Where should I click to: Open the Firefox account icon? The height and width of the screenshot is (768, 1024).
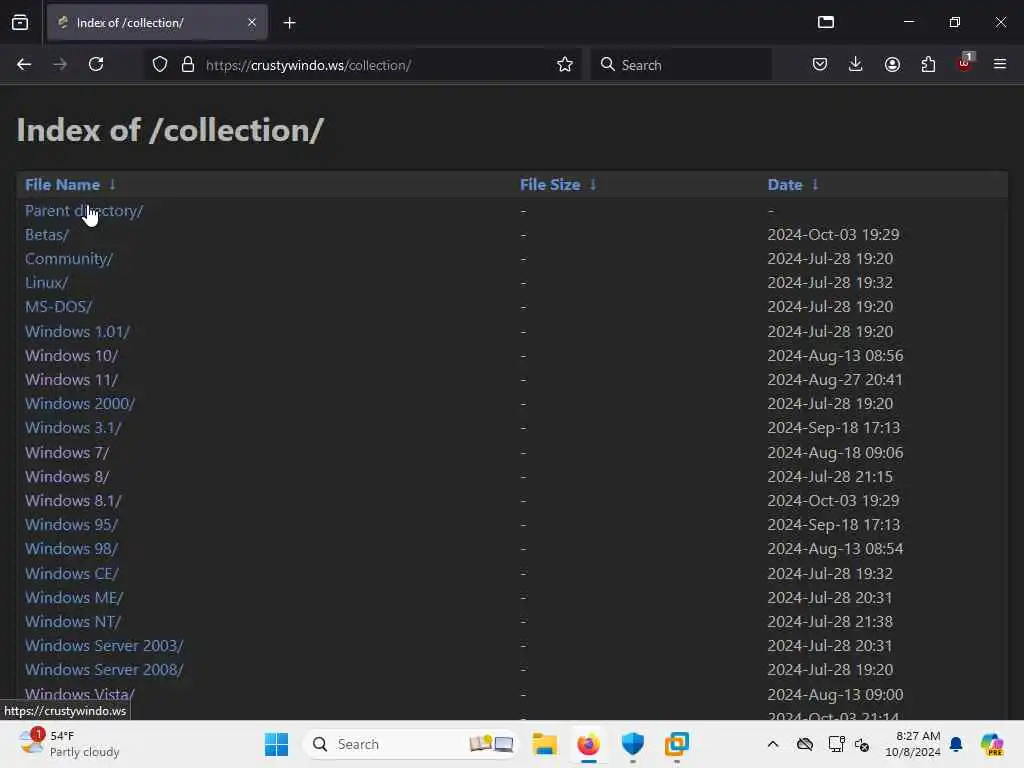coord(892,65)
